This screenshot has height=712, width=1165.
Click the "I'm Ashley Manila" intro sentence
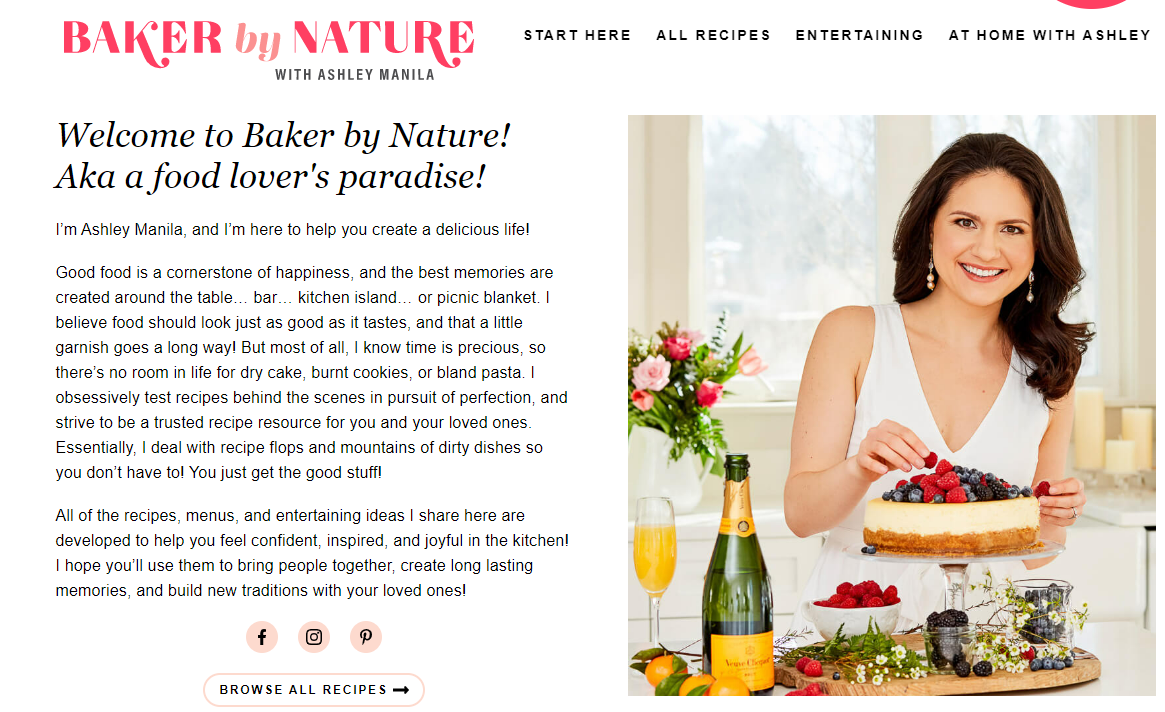pyautogui.click(x=292, y=230)
